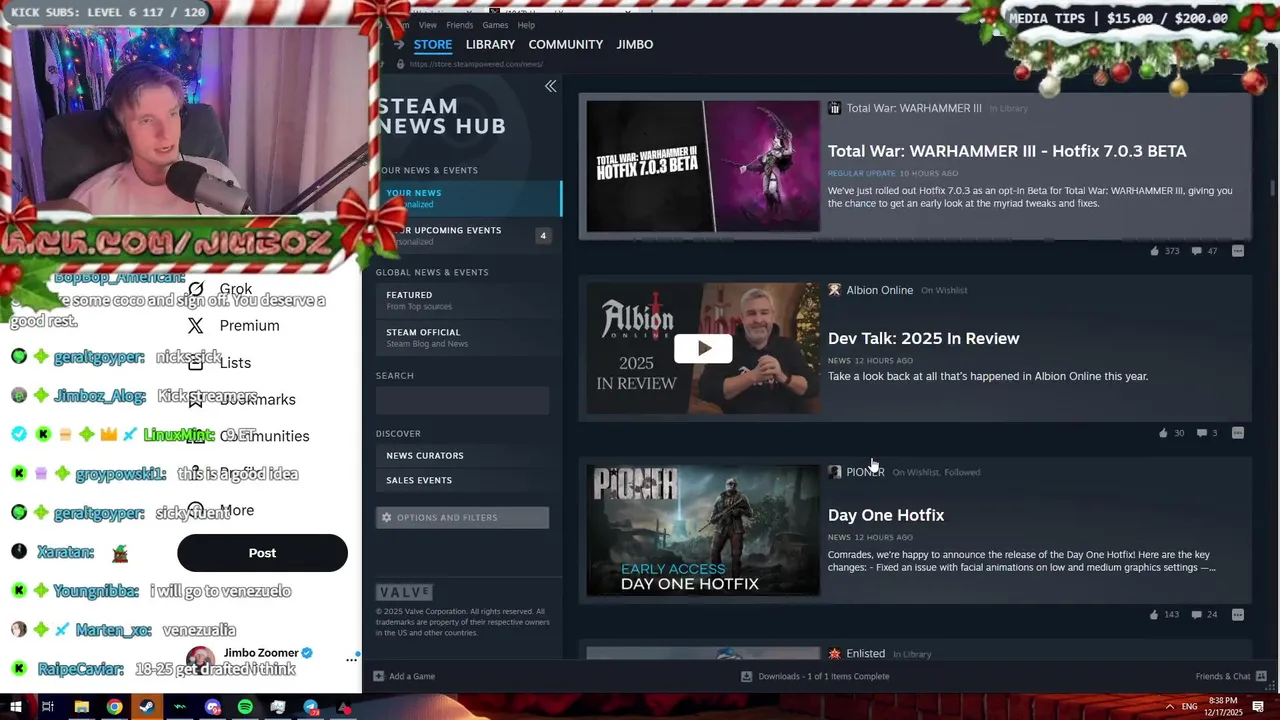Image resolution: width=1280 pixels, height=720 pixels.
Task: Click the PIONER game icon
Action: point(834,472)
